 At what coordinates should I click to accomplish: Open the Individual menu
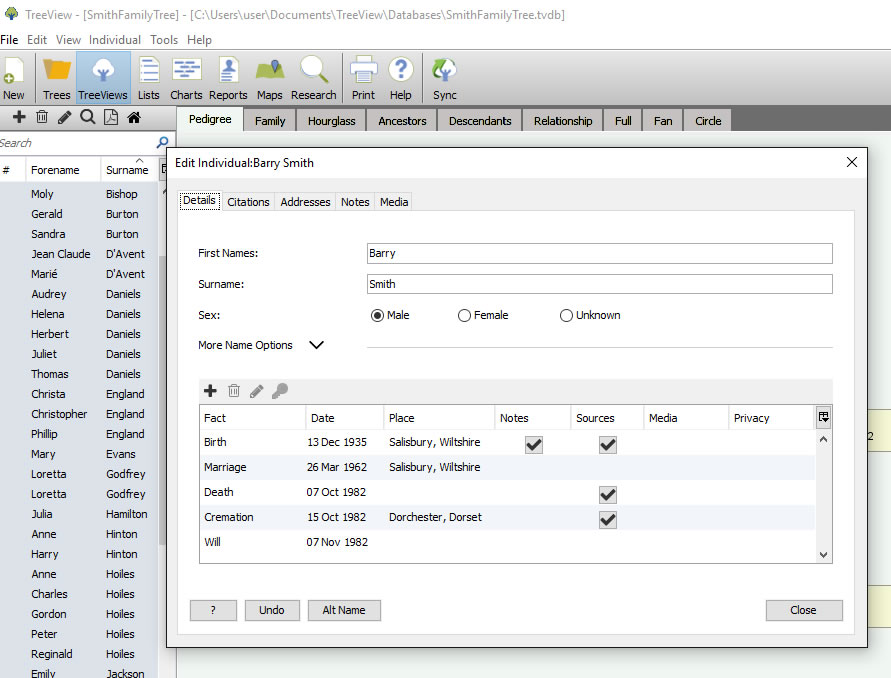point(115,40)
